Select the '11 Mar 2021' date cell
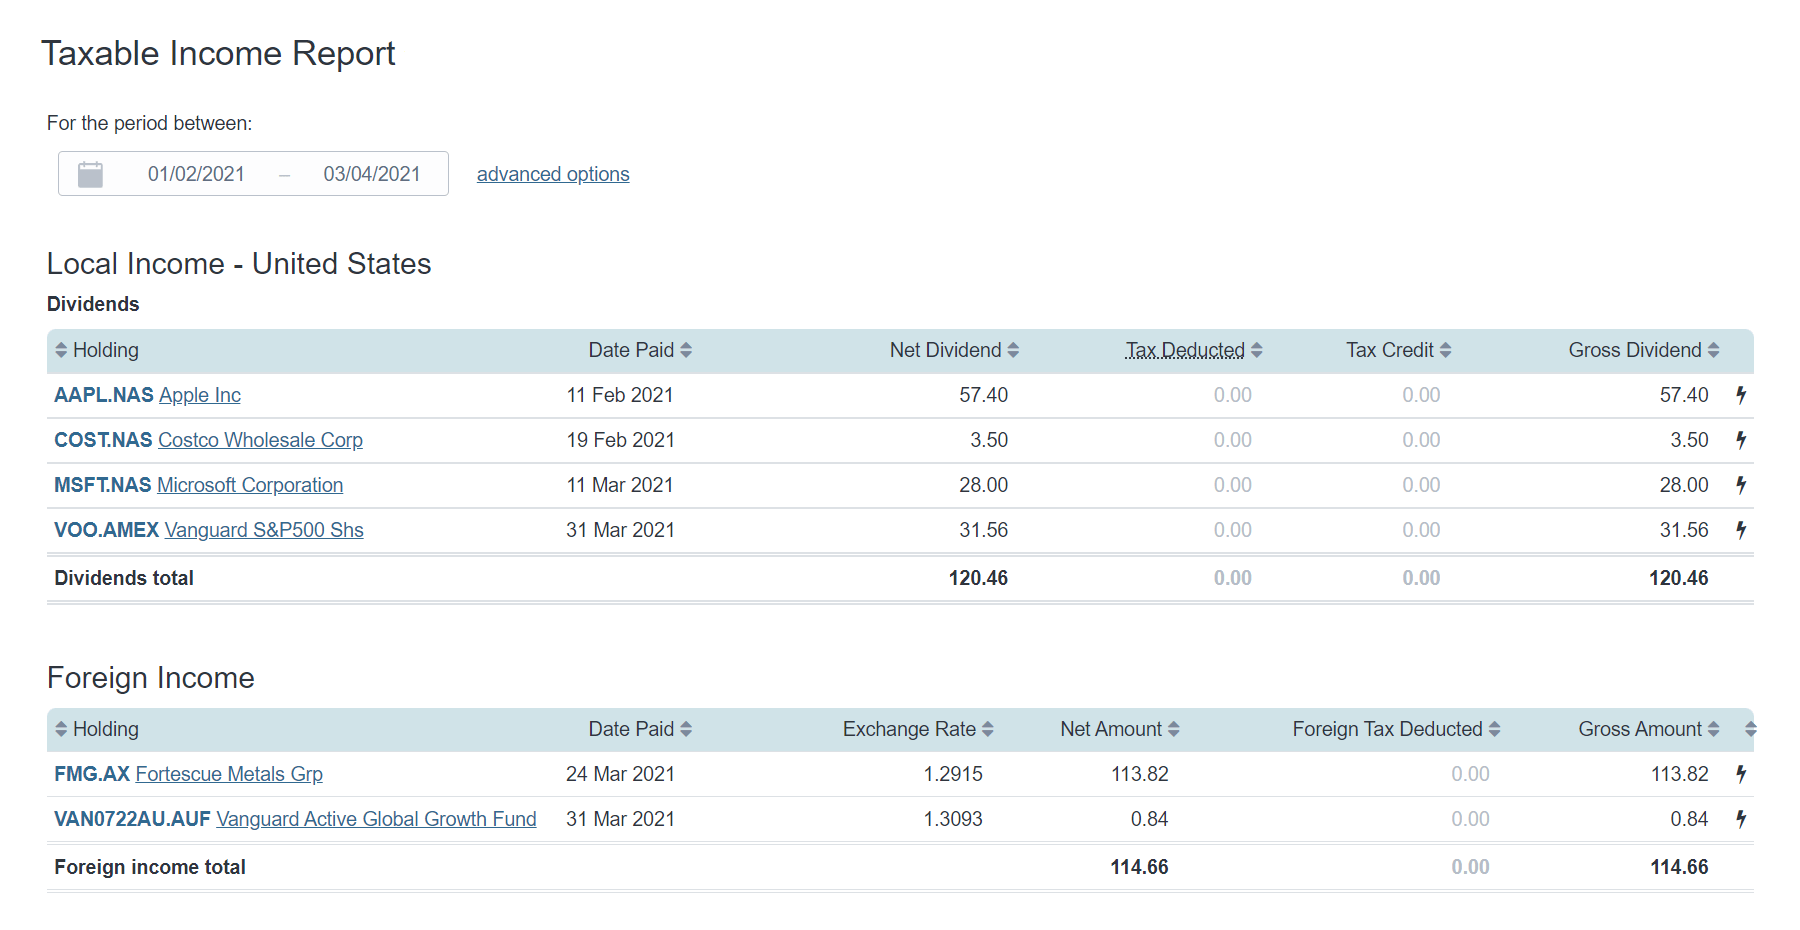 point(620,485)
